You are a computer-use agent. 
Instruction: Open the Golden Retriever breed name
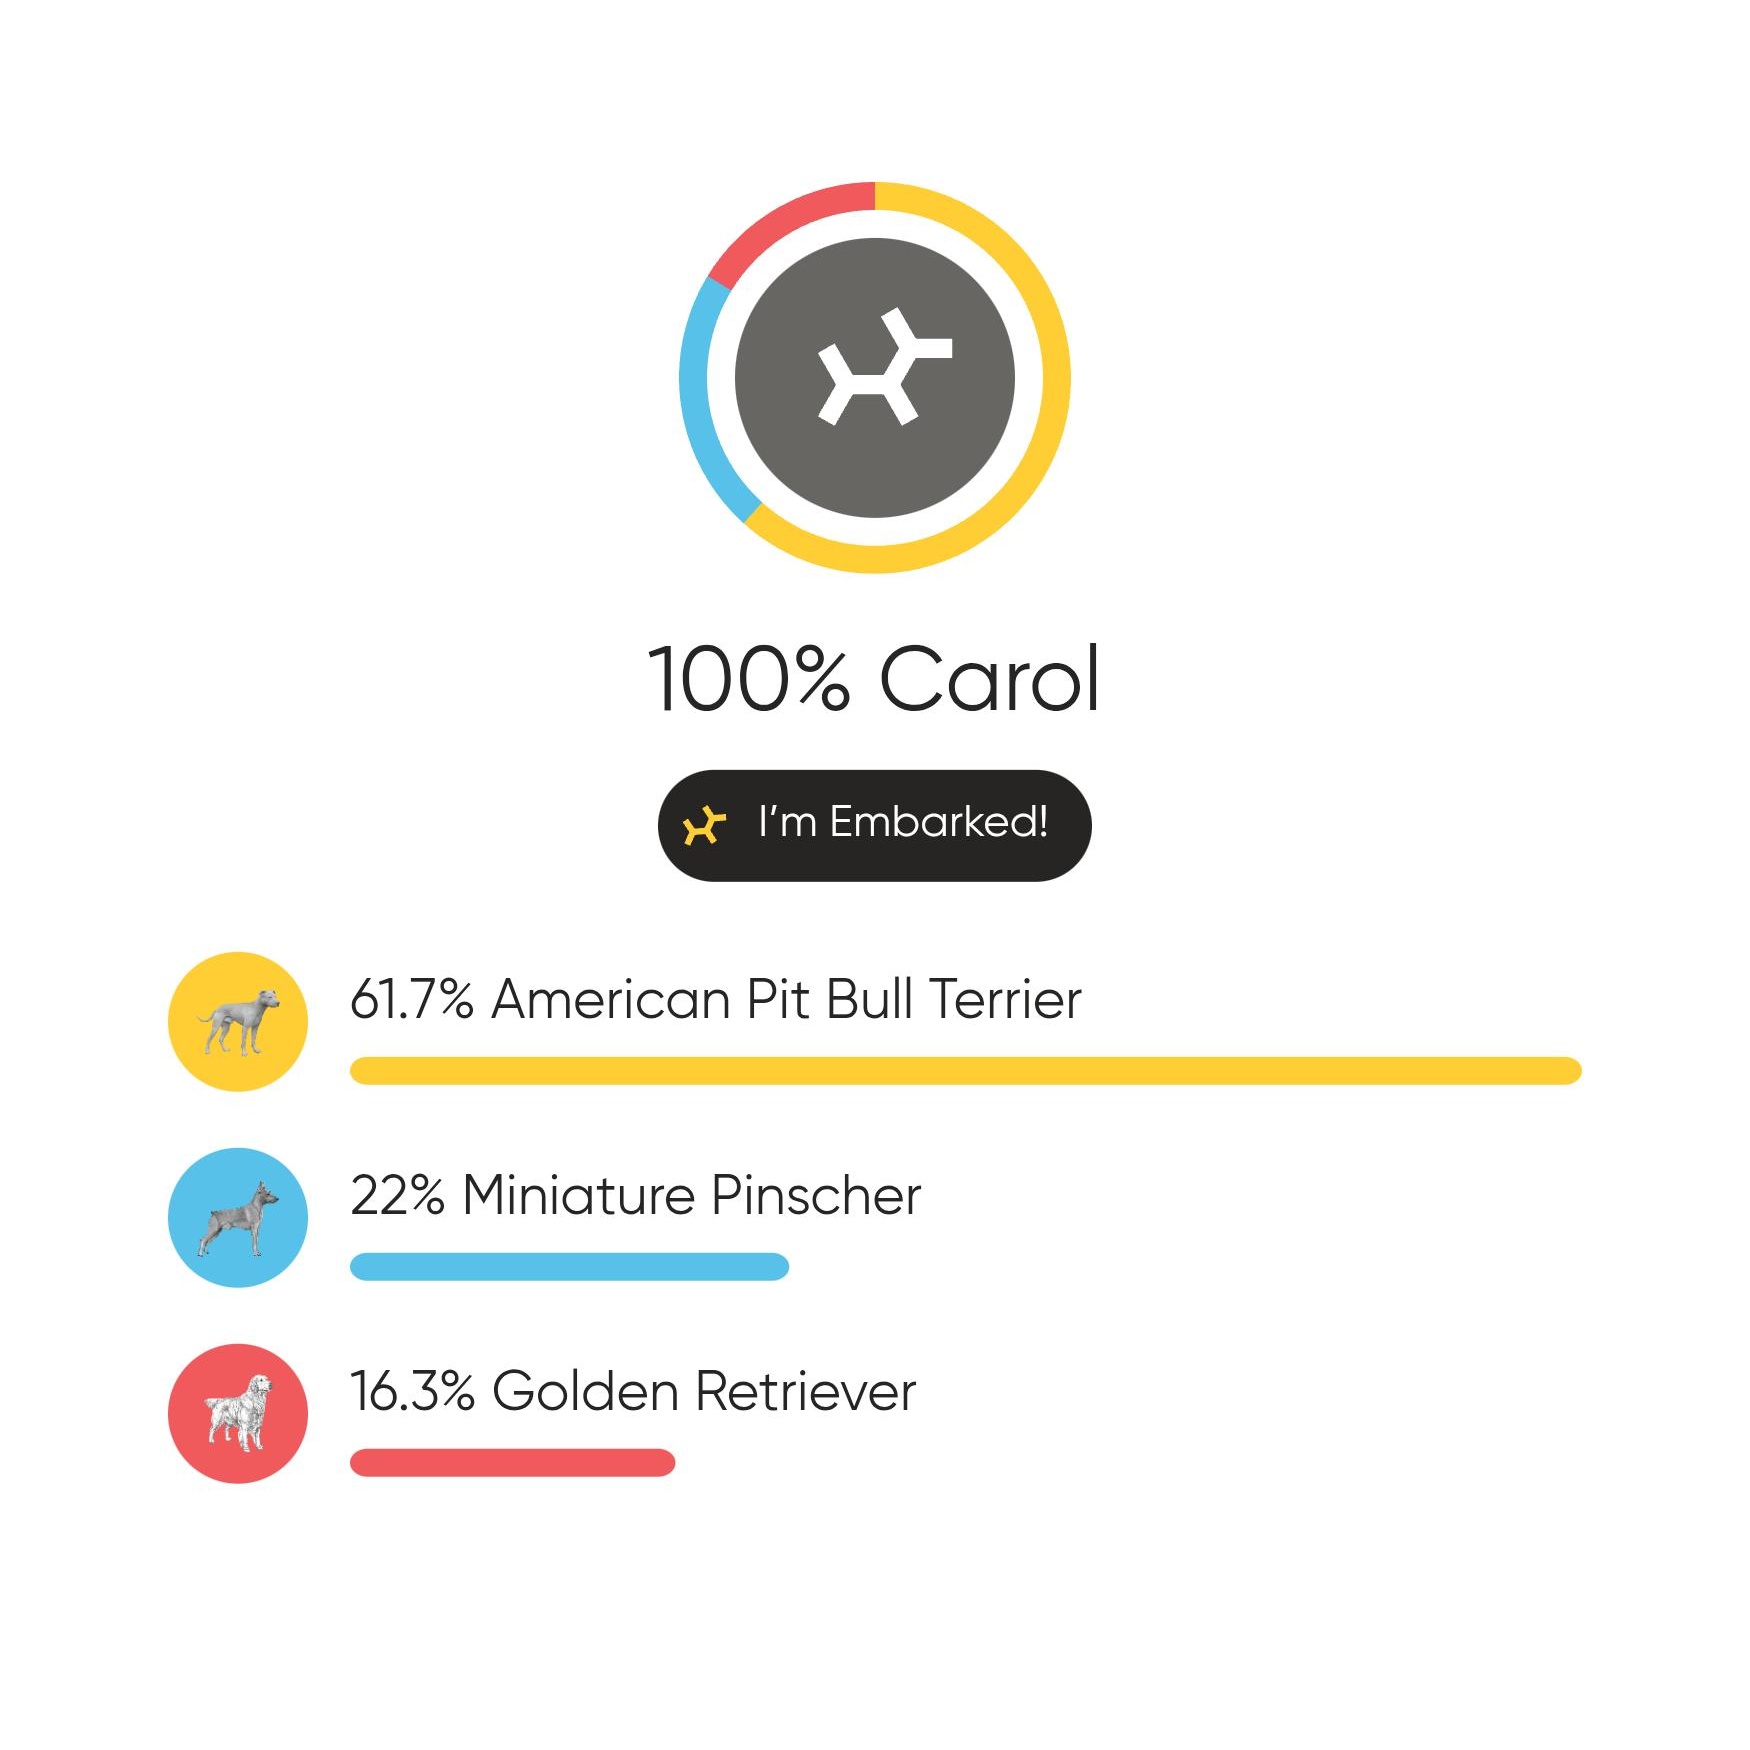pos(704,1391)
